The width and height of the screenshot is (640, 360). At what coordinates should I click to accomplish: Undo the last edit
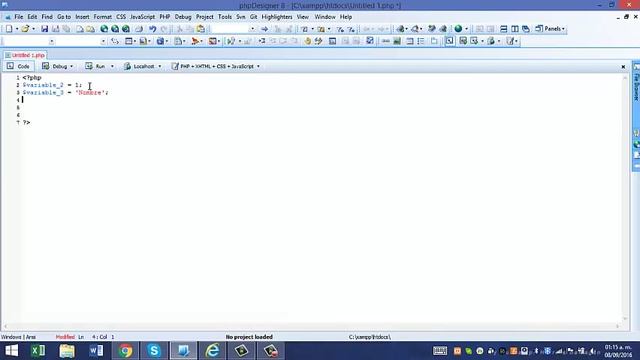tap(152, 29)
